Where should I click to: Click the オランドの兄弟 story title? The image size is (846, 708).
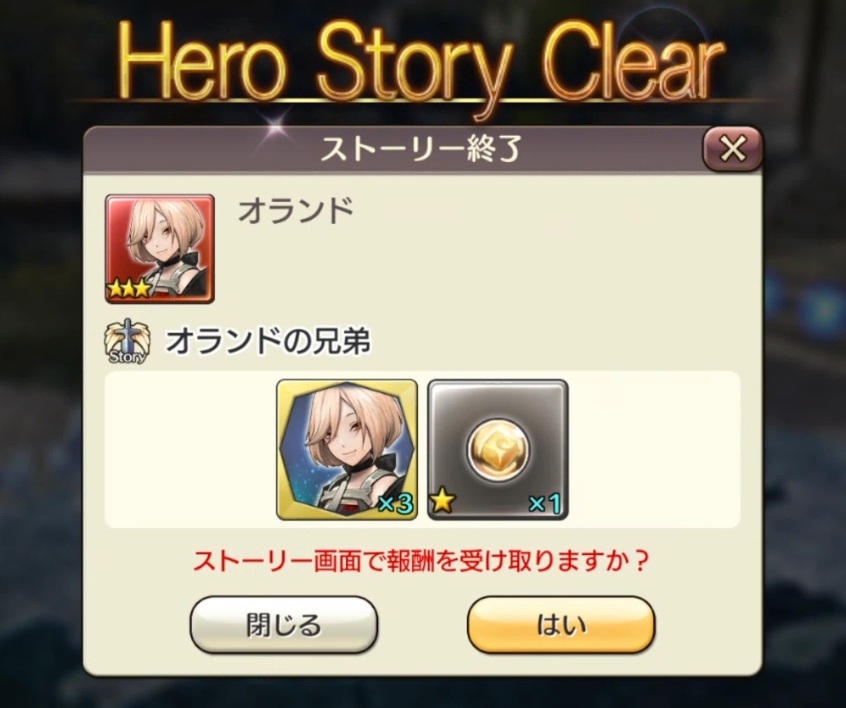pos(268,342)
